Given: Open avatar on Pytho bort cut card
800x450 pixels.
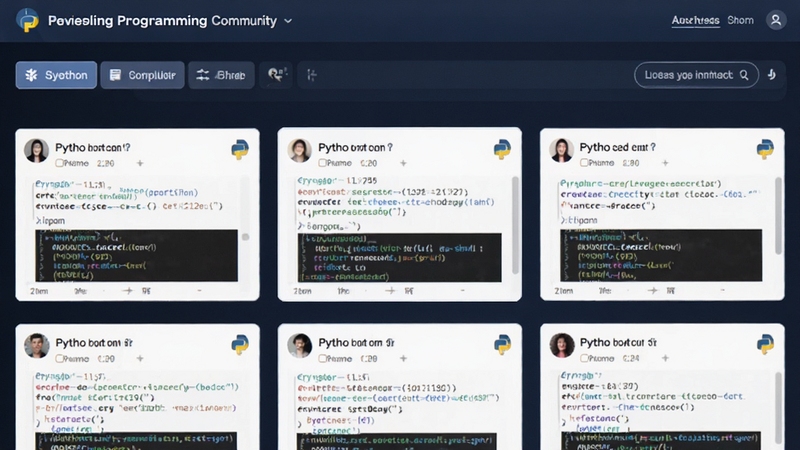Looking at the screenshot, I should pos(562,345).
